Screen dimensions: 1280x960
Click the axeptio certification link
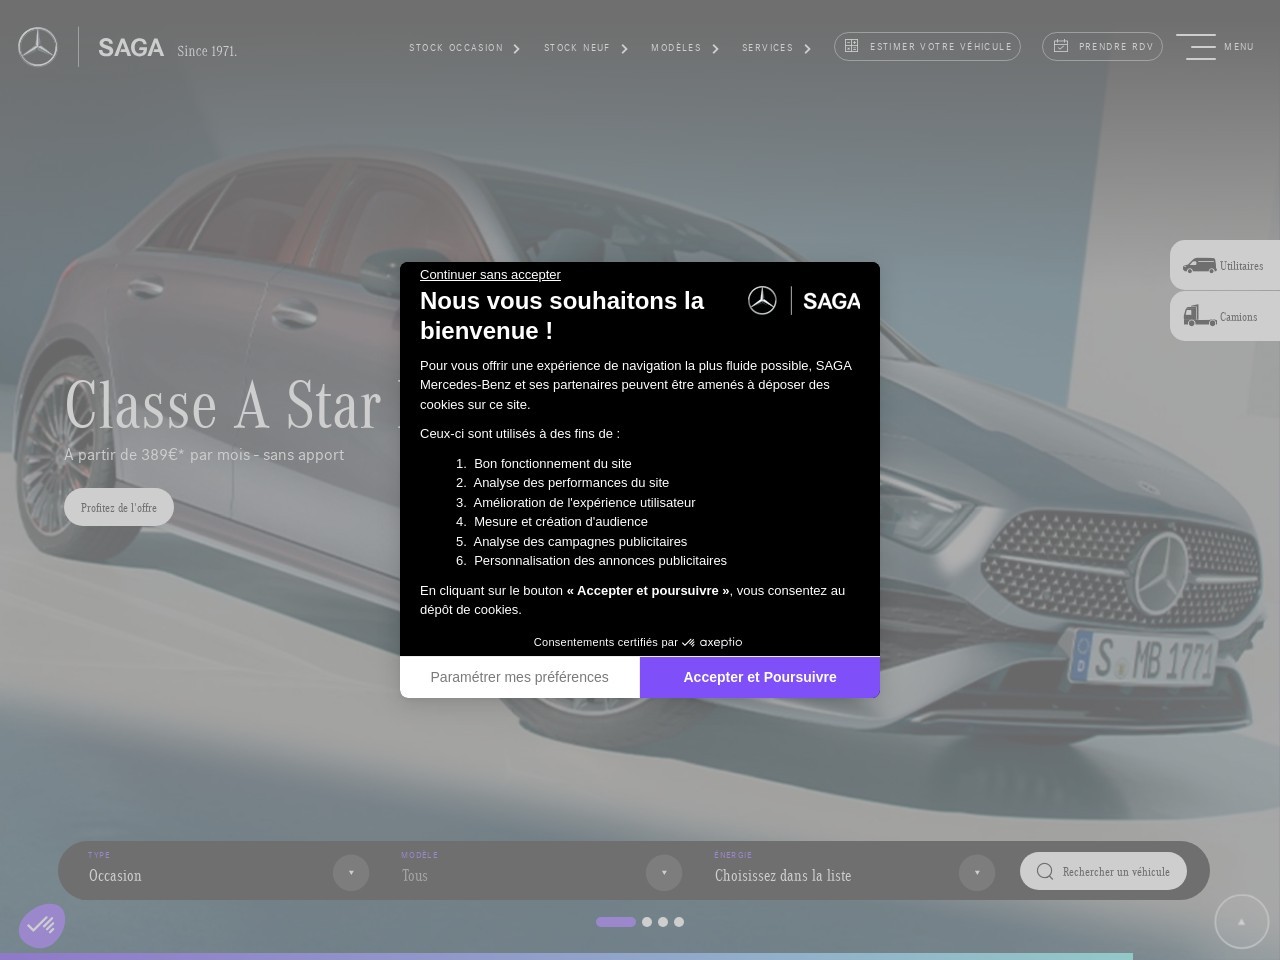[x=638, y=642]
